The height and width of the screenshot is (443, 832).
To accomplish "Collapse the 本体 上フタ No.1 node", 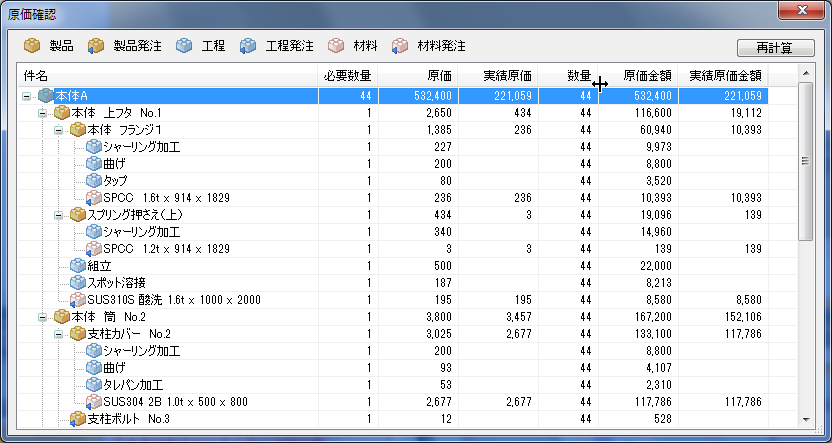I will [42, 113].
